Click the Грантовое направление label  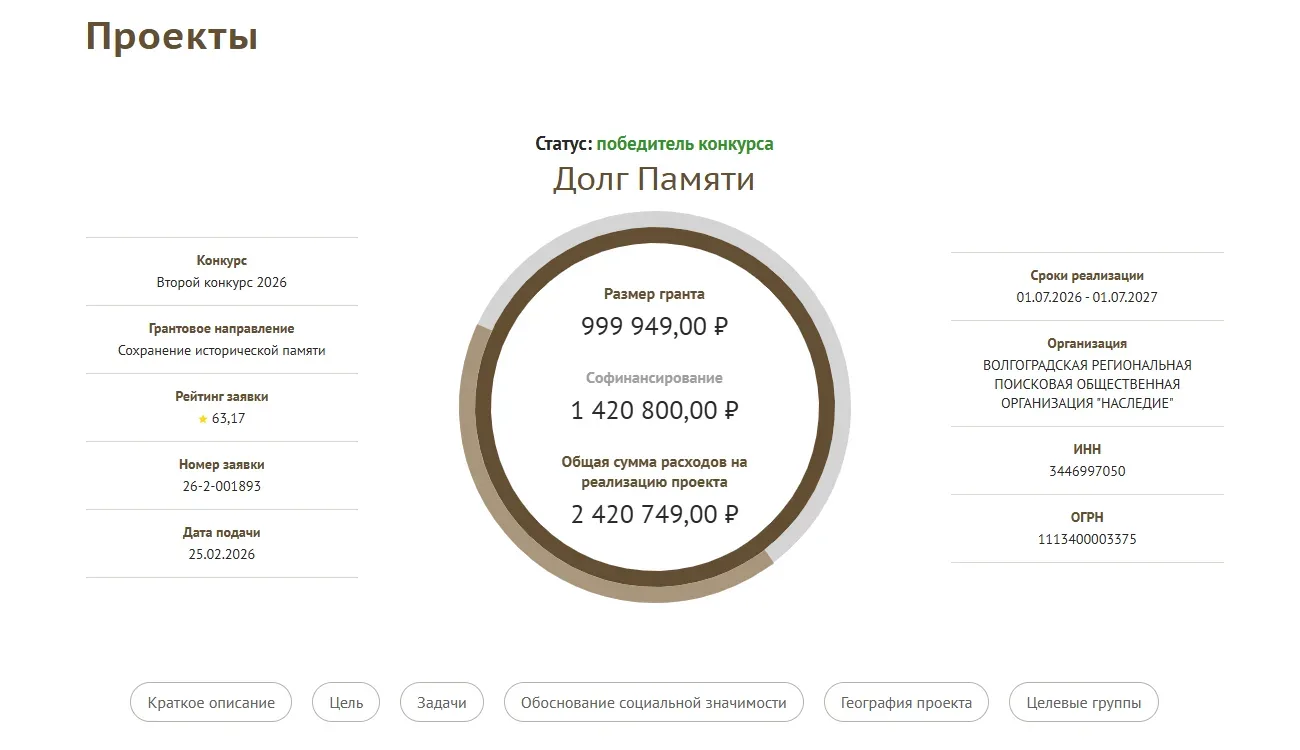click(222, 329)
